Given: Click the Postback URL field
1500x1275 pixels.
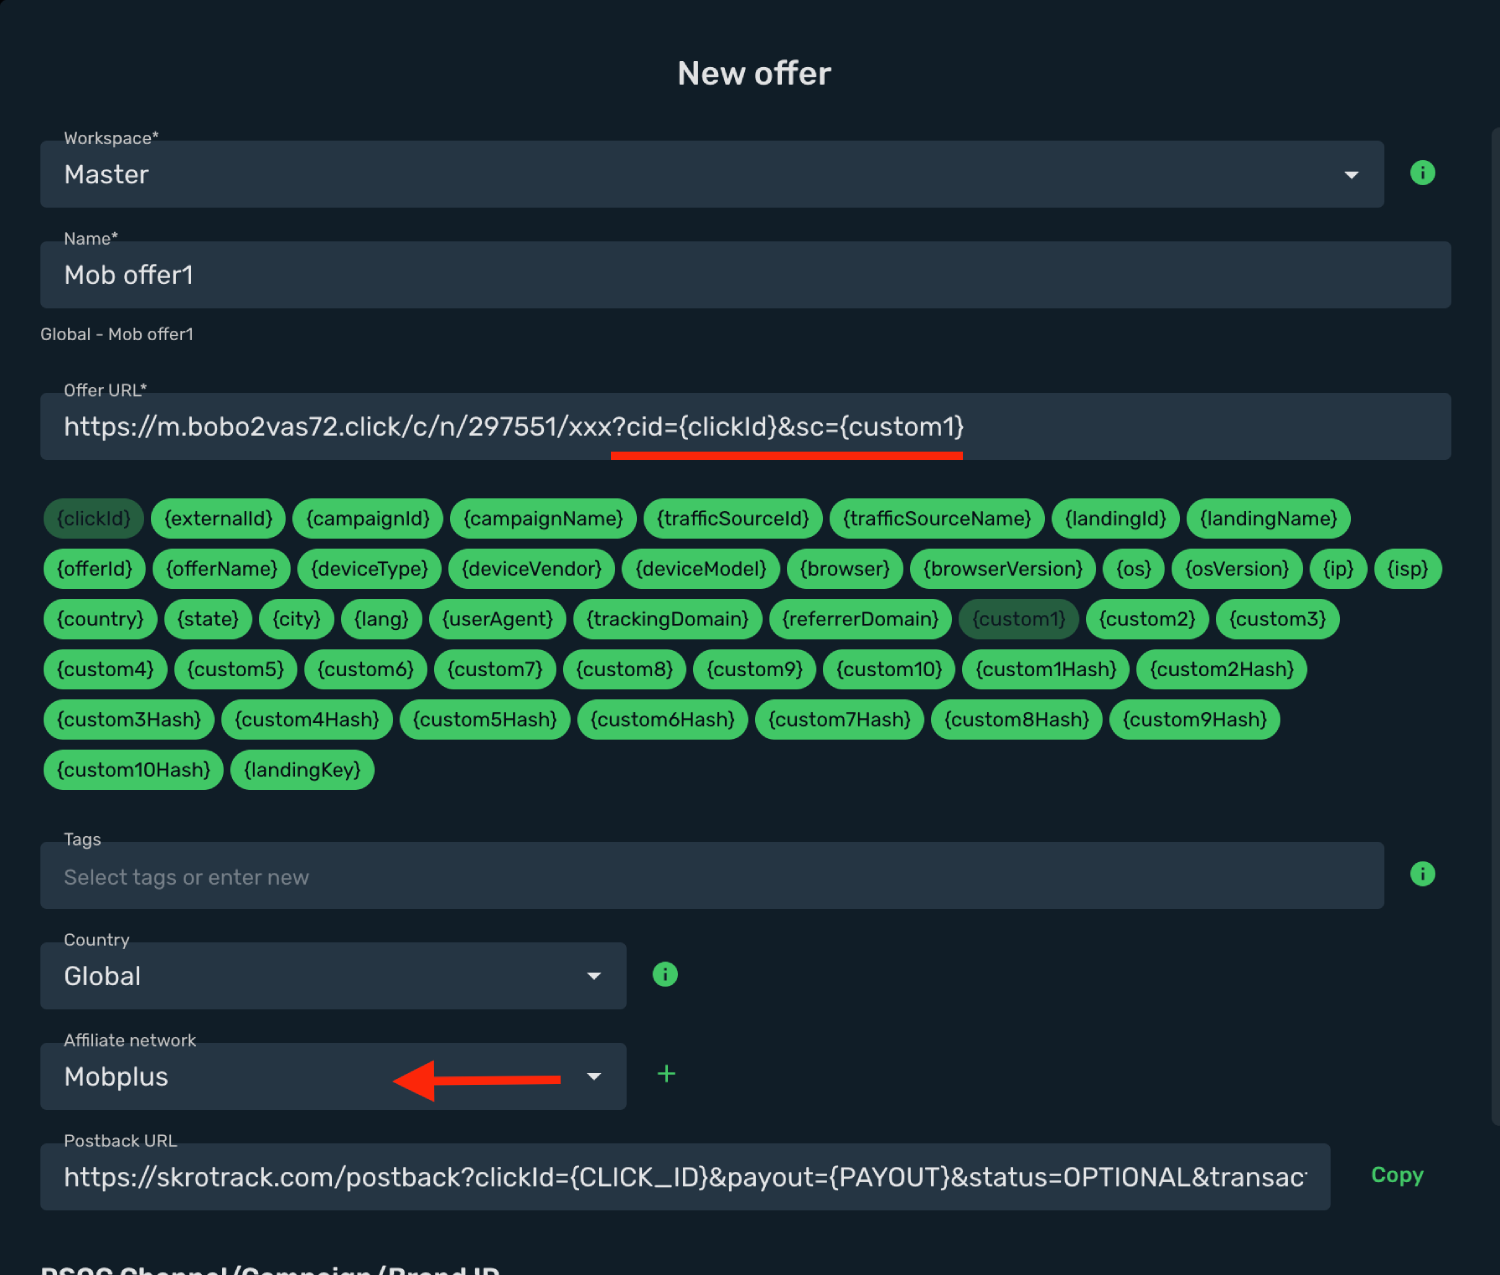Looking at the screenshot, I should point(685,1177).
